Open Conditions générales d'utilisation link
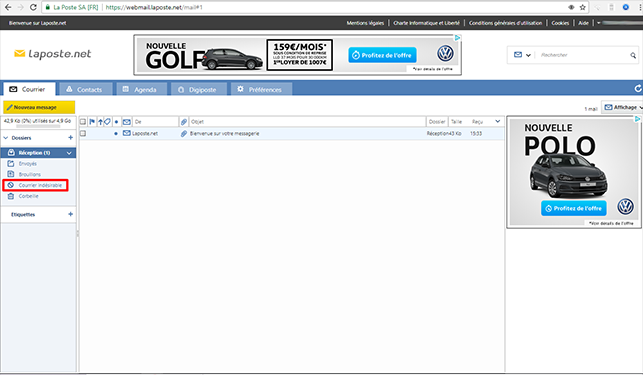The height and width of the screenshot is (375, 643). tap(505, 23)
